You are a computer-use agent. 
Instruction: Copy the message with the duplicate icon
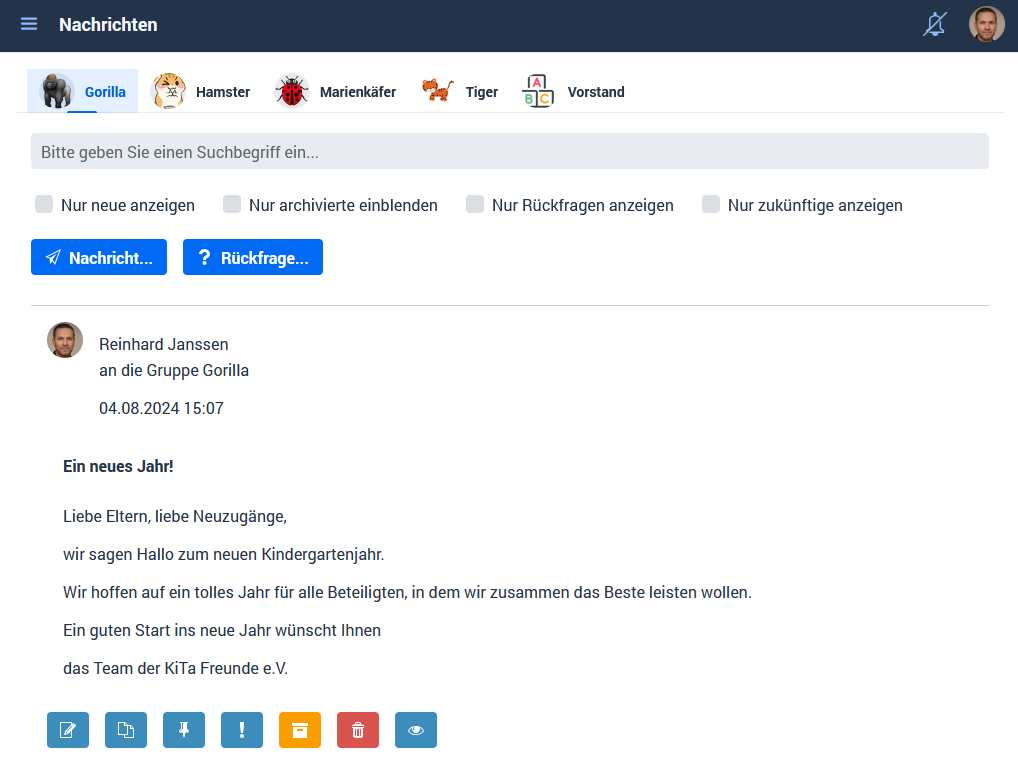126,730
